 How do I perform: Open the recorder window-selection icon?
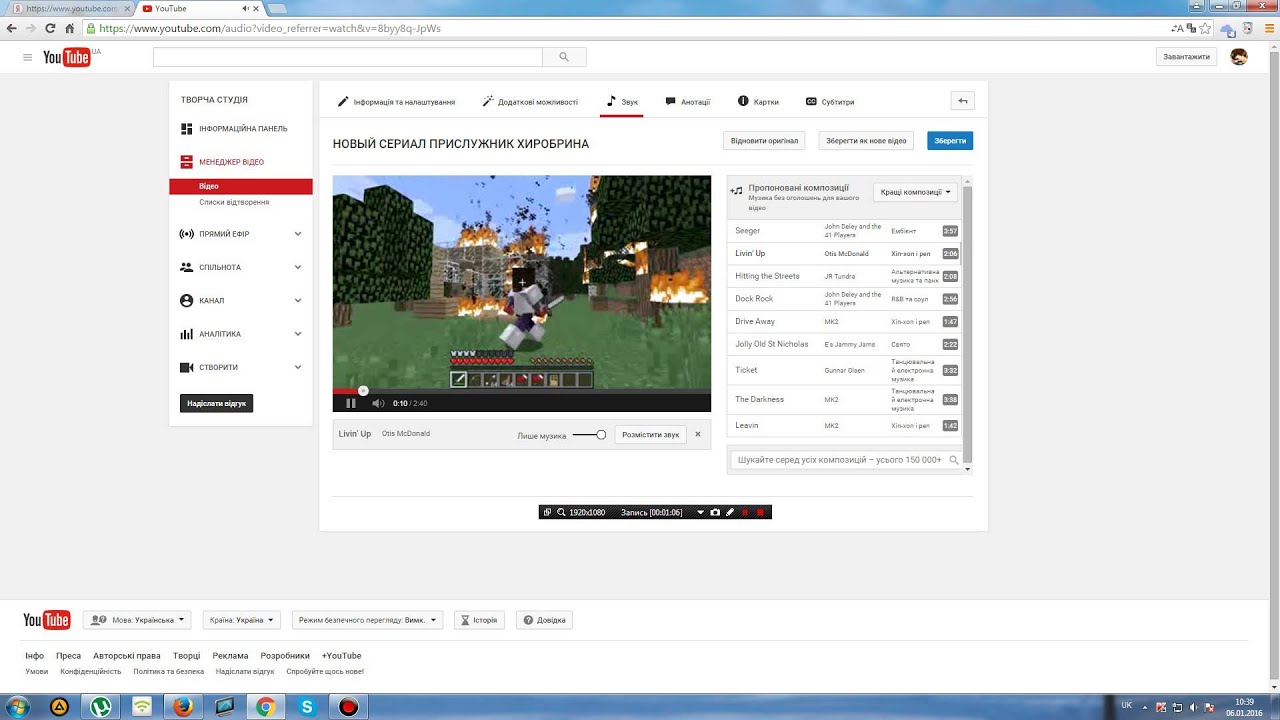[547, 512]
